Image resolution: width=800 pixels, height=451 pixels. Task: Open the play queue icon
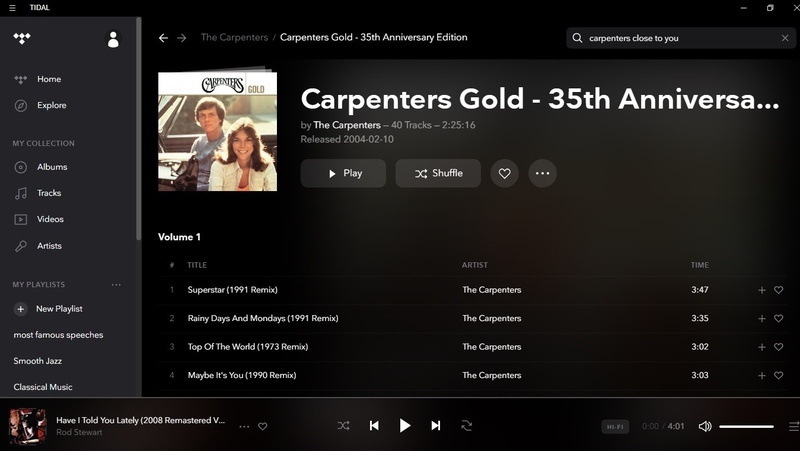tap(794, 427)
